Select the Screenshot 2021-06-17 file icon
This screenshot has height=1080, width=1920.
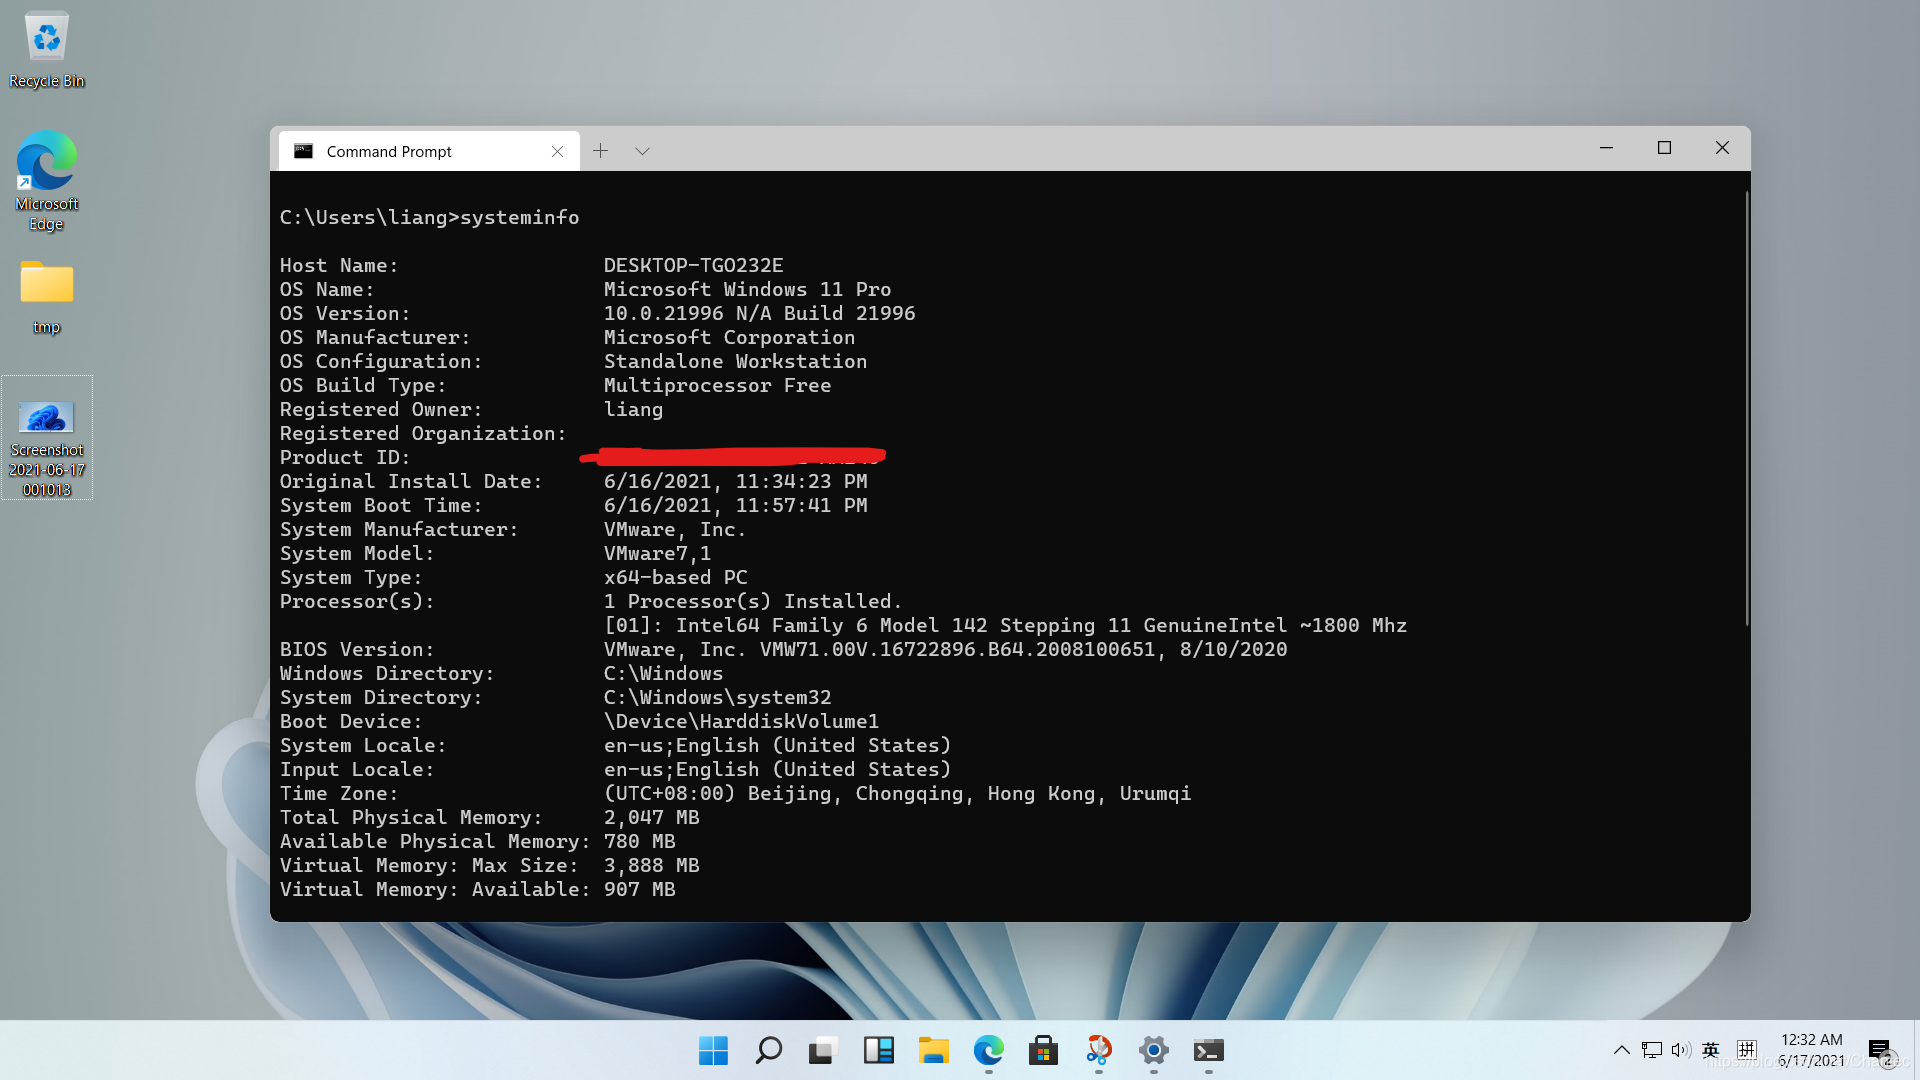tap(47, 438)
